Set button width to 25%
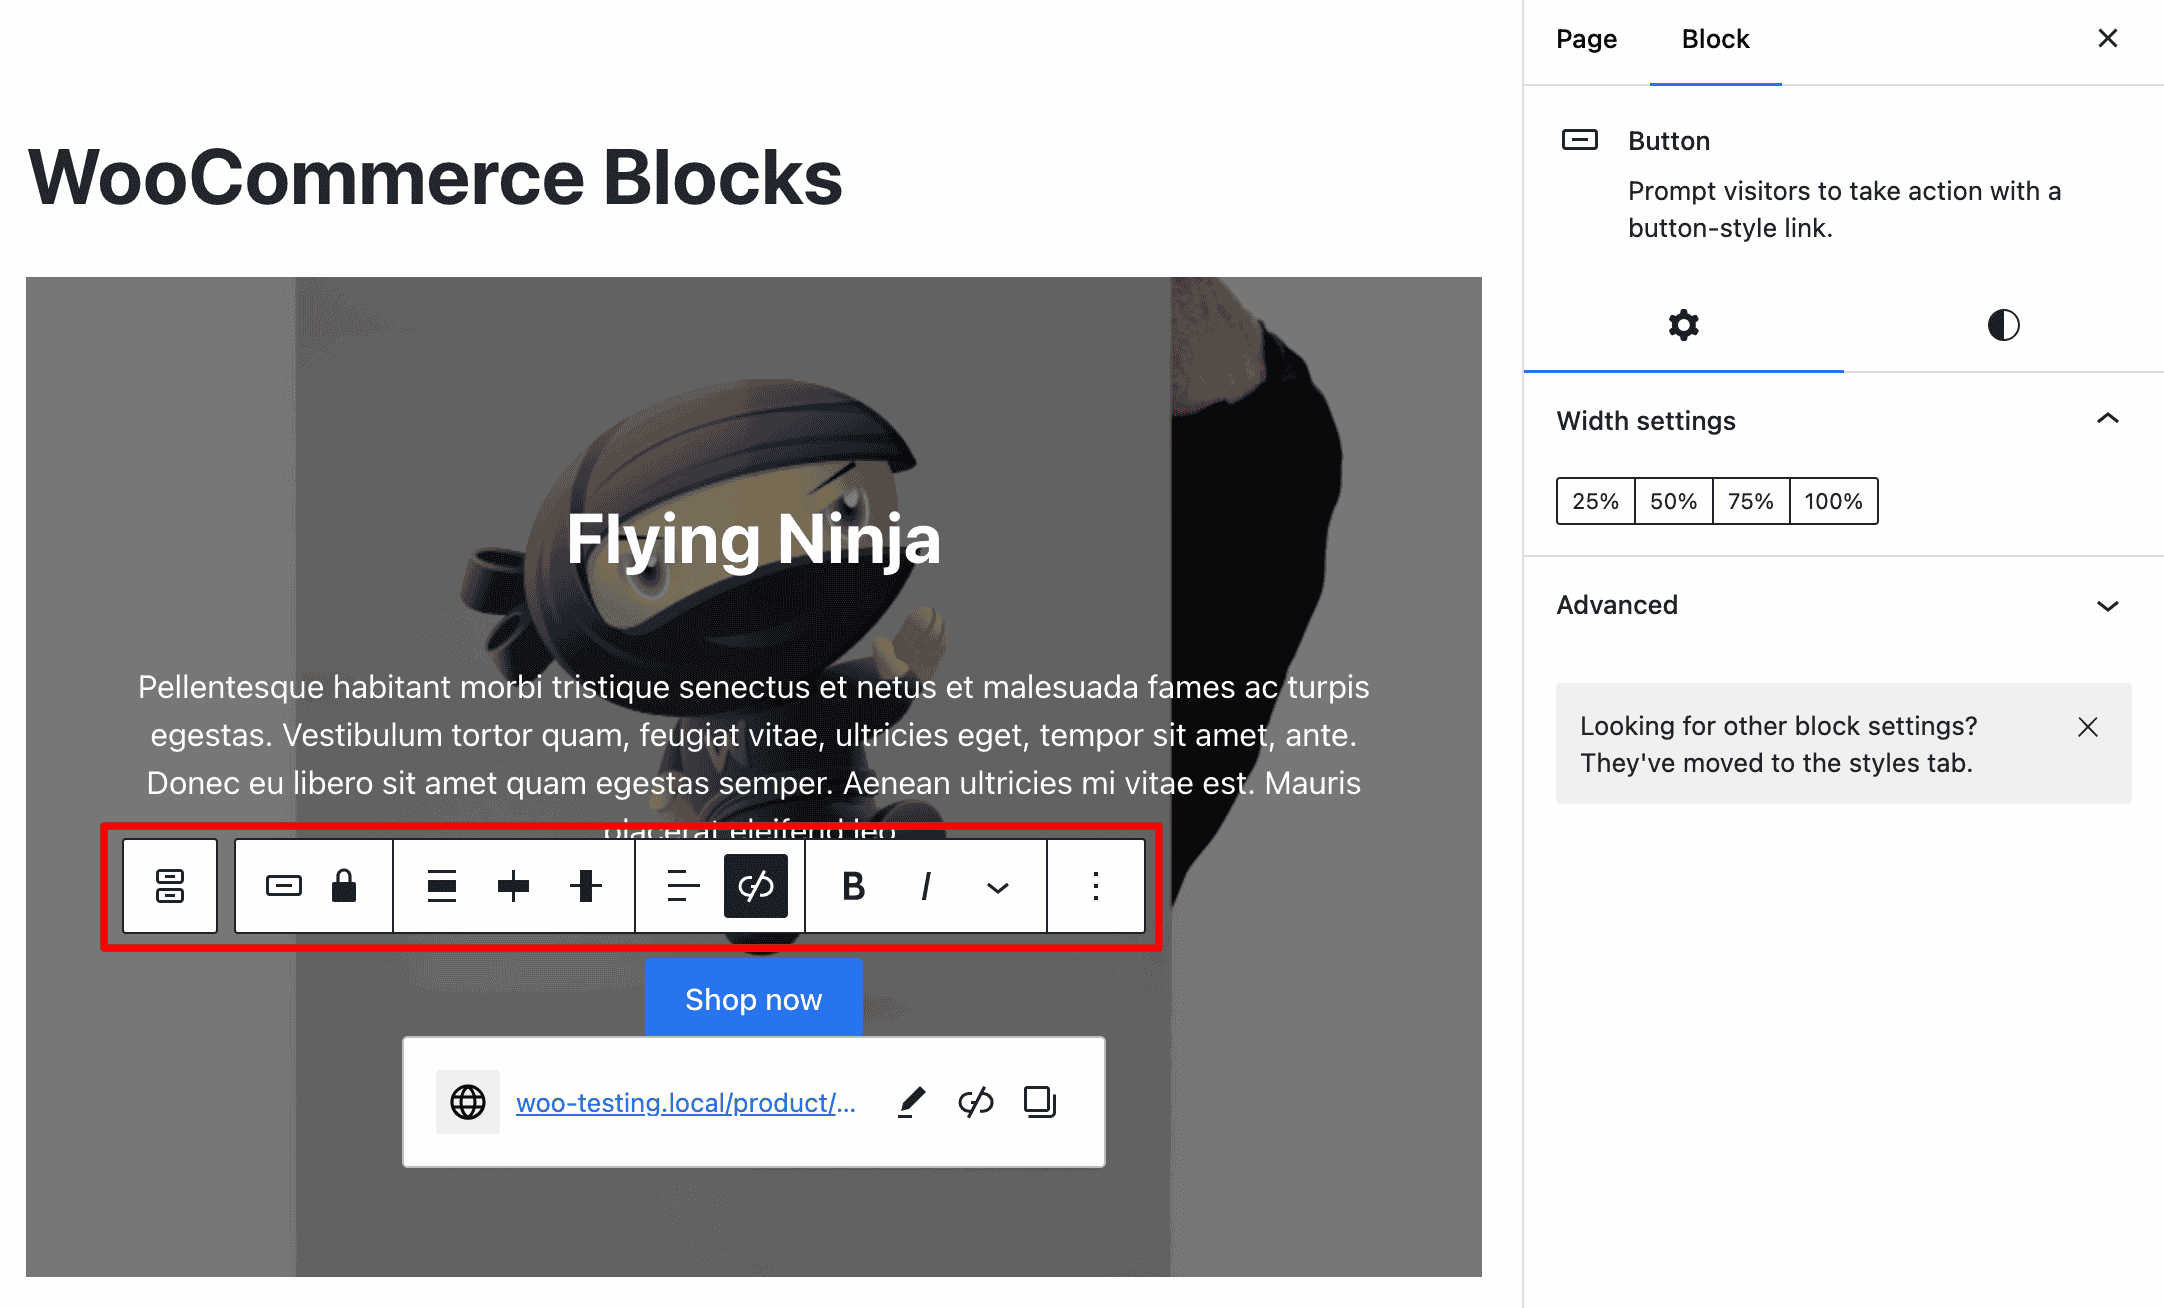The image size is (2164, 1308). coord(1595,501)
